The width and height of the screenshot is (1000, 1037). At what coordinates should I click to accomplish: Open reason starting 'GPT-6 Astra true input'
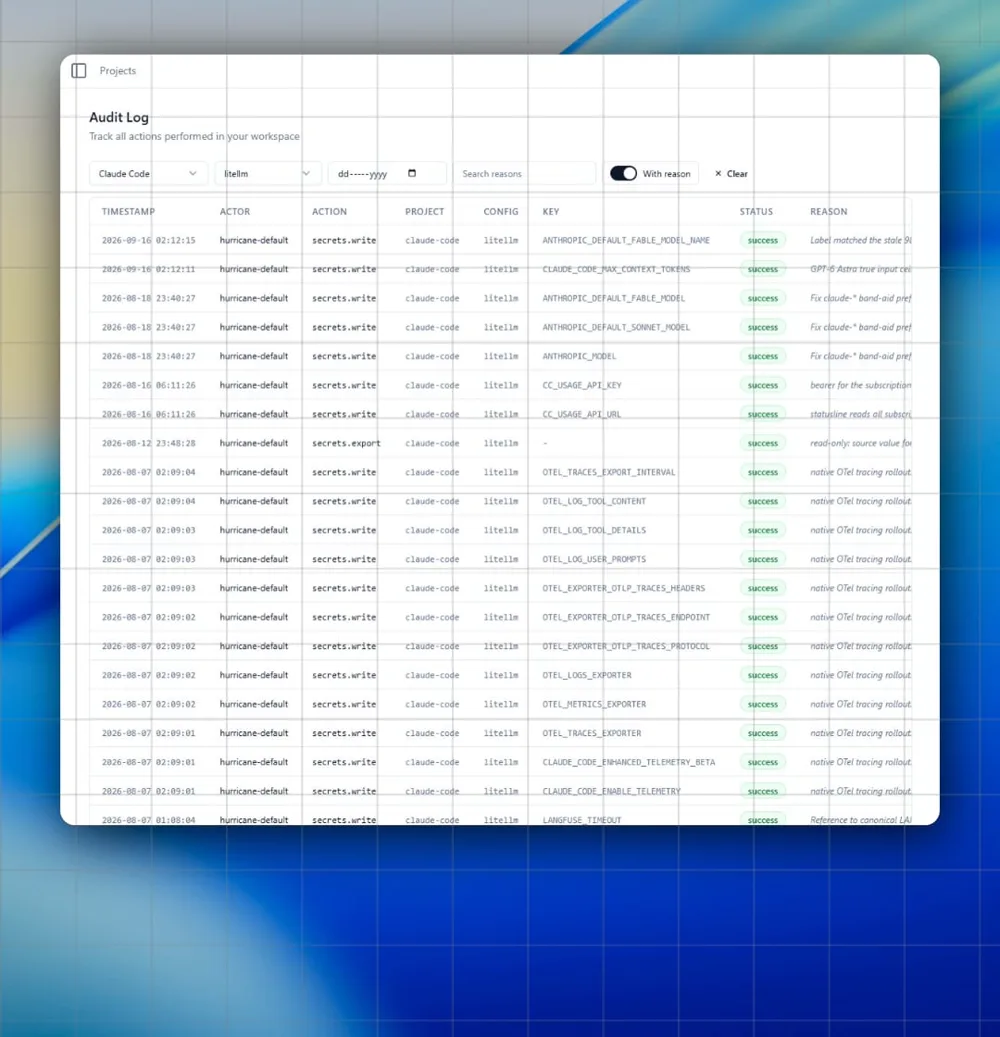point(860,269)
